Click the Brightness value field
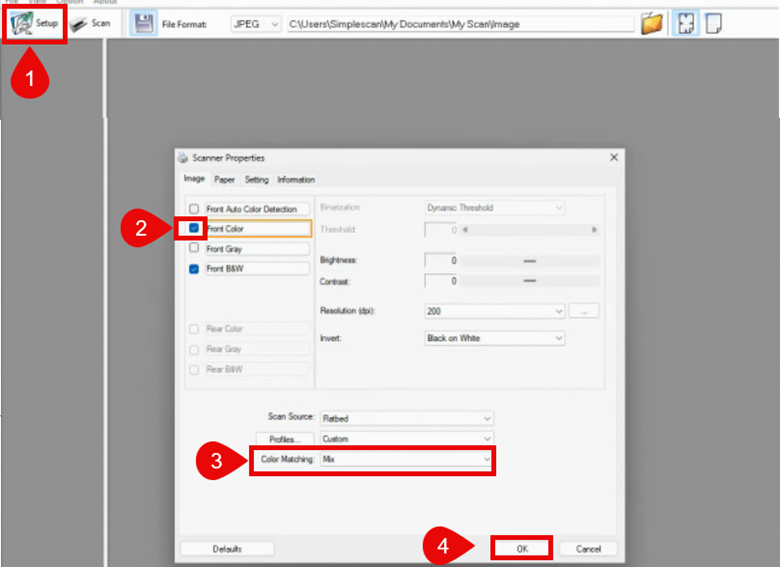Screen dimensions: 780x567 441,261
